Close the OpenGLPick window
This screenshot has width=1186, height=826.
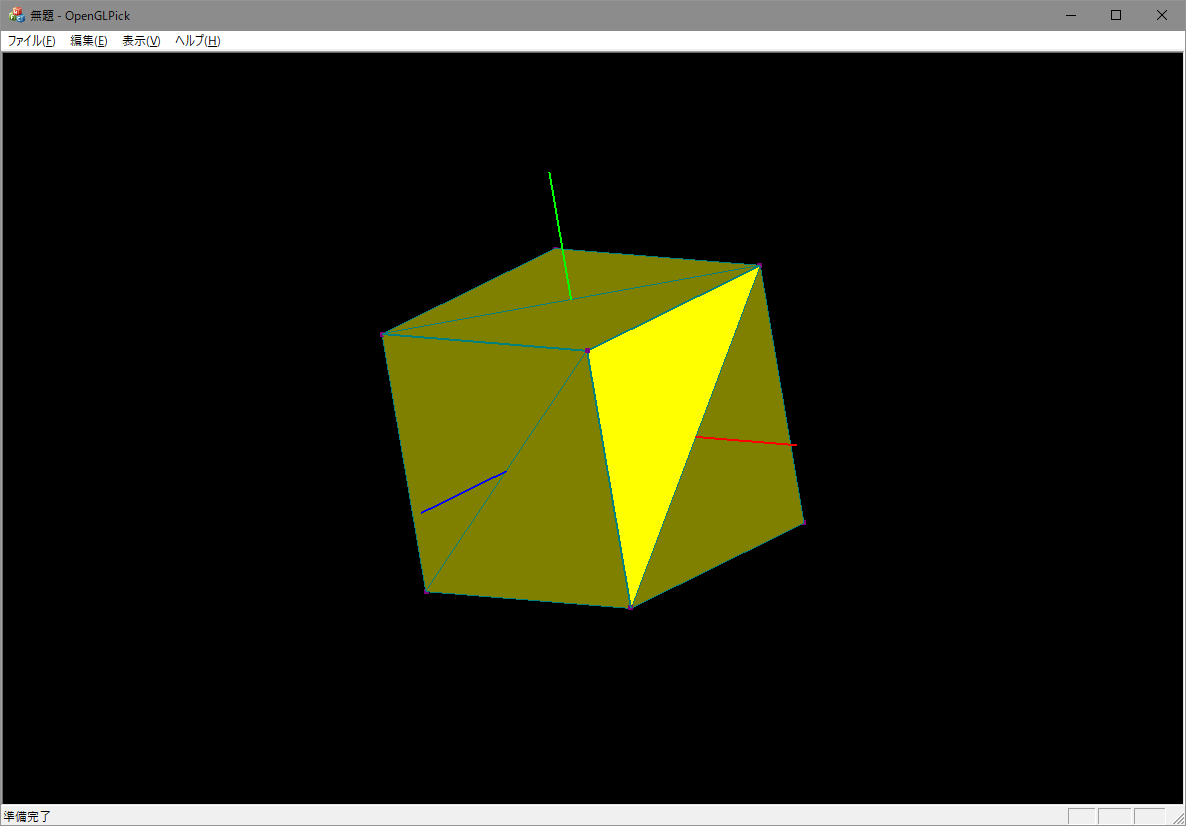click(1162, 15)
